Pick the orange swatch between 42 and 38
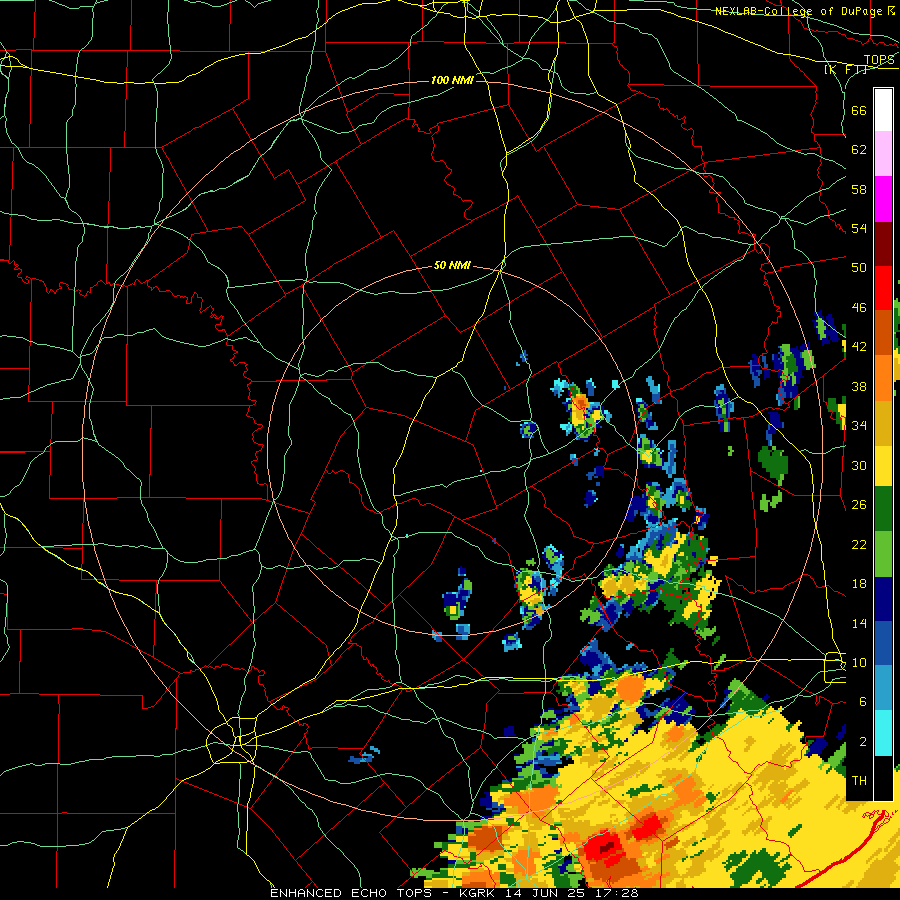900x900 pixels. [883, 377]
